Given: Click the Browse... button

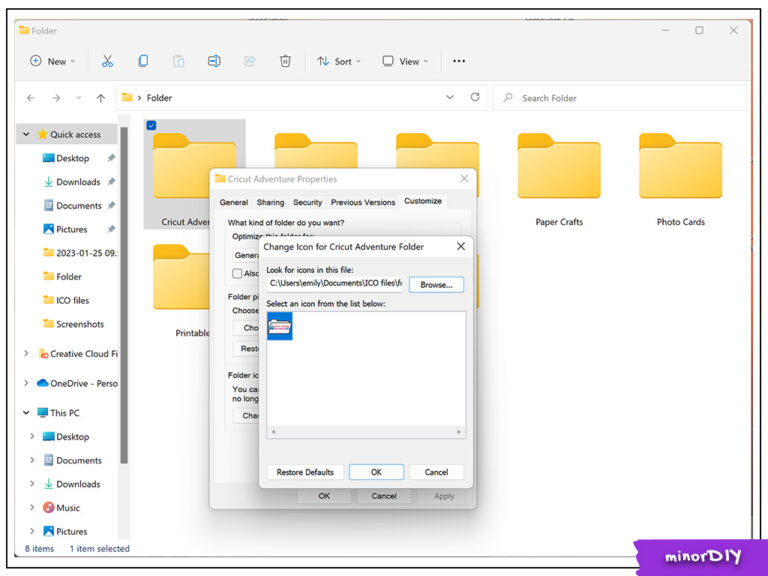Looking at the screenshot, I should coord(436,285).
